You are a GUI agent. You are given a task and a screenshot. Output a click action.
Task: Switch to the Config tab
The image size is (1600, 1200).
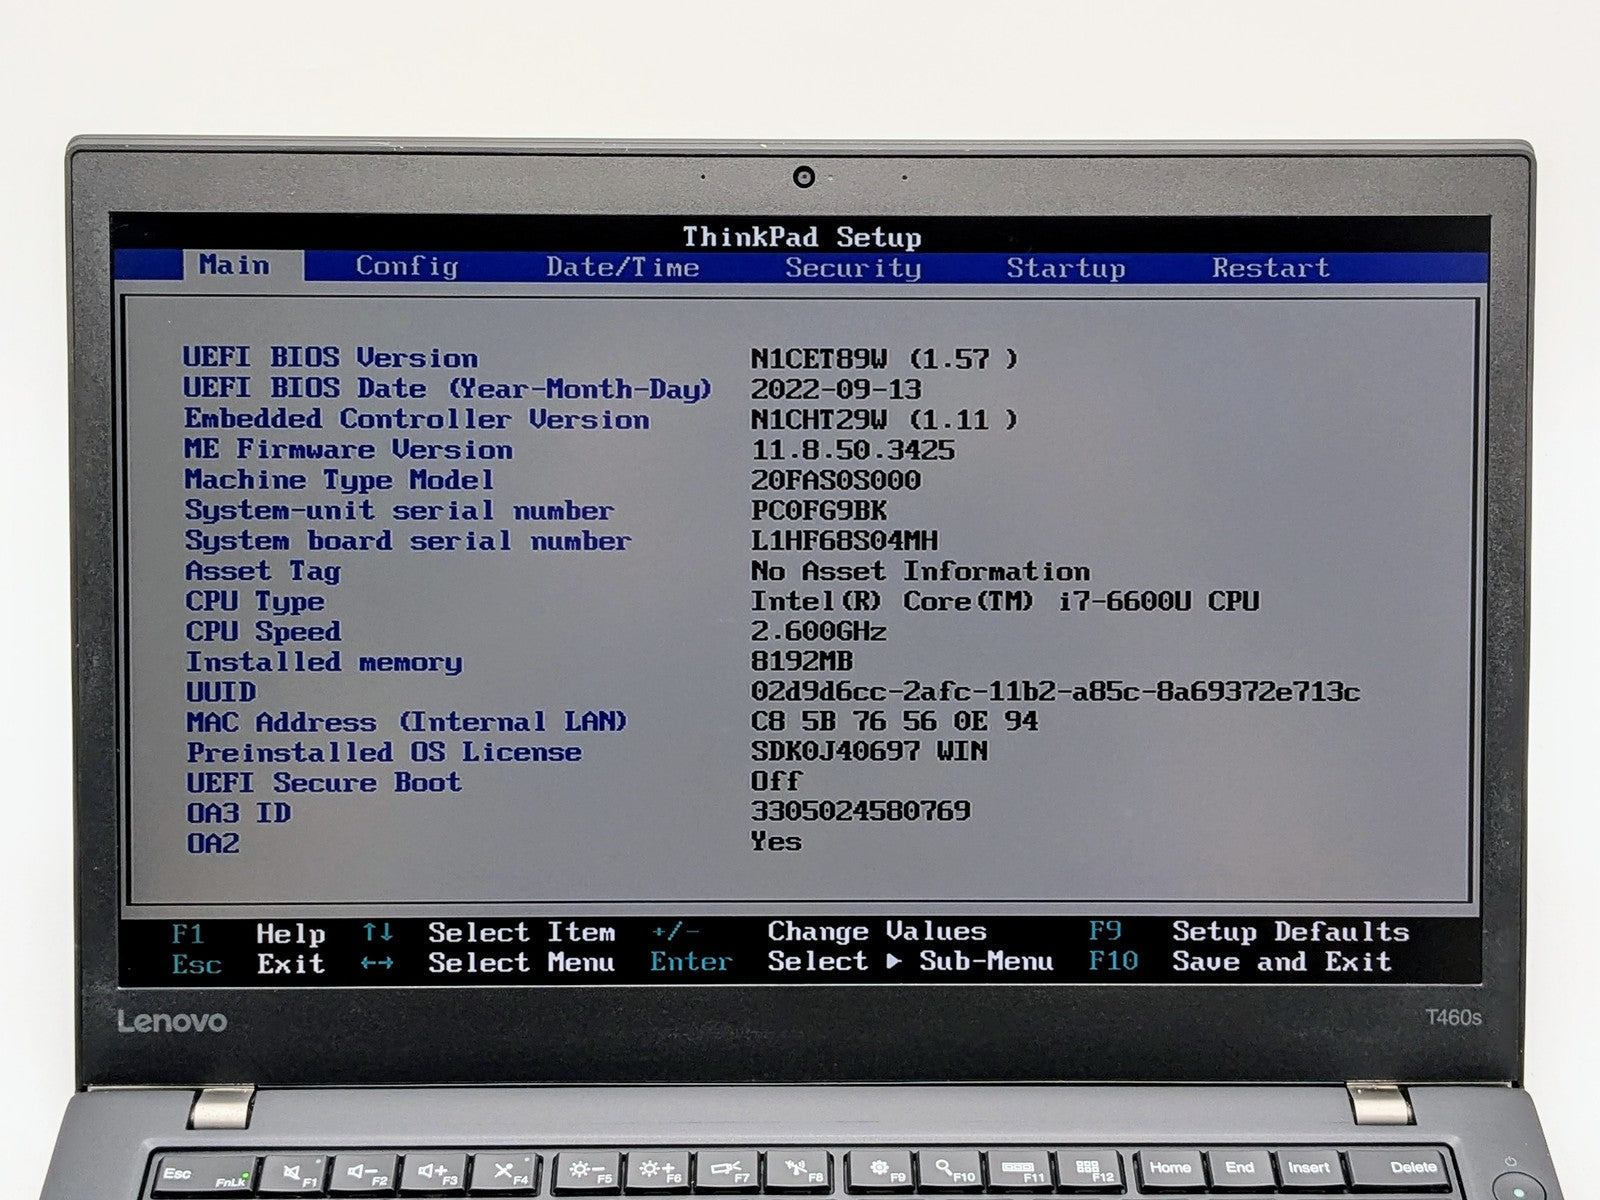(x=407, y=267)
